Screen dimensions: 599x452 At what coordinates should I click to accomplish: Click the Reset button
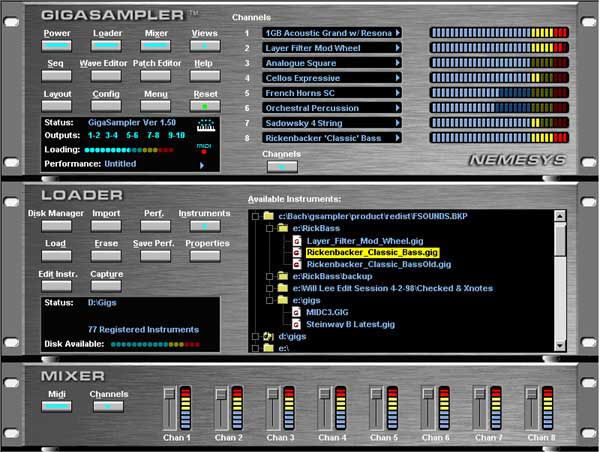(205, 106)
